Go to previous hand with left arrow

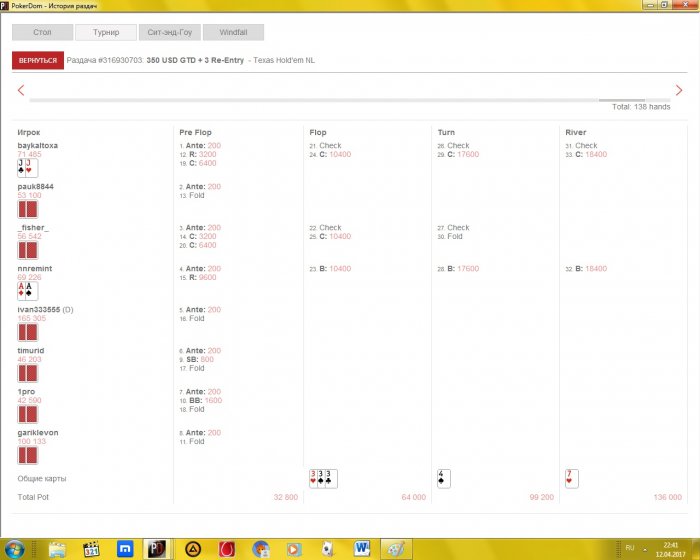coord(21,90)
